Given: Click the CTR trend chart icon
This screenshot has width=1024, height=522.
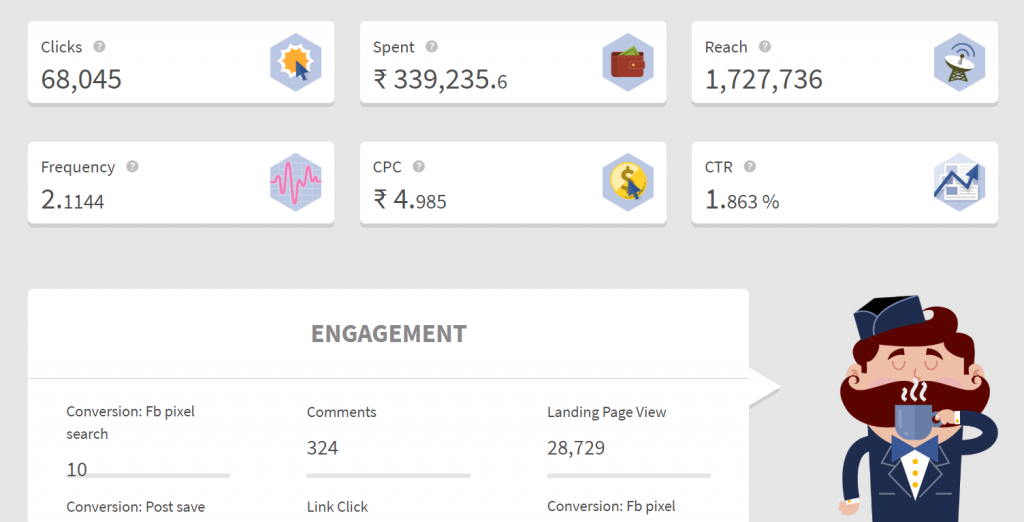Looking at the screenshot, I should 959,182.
